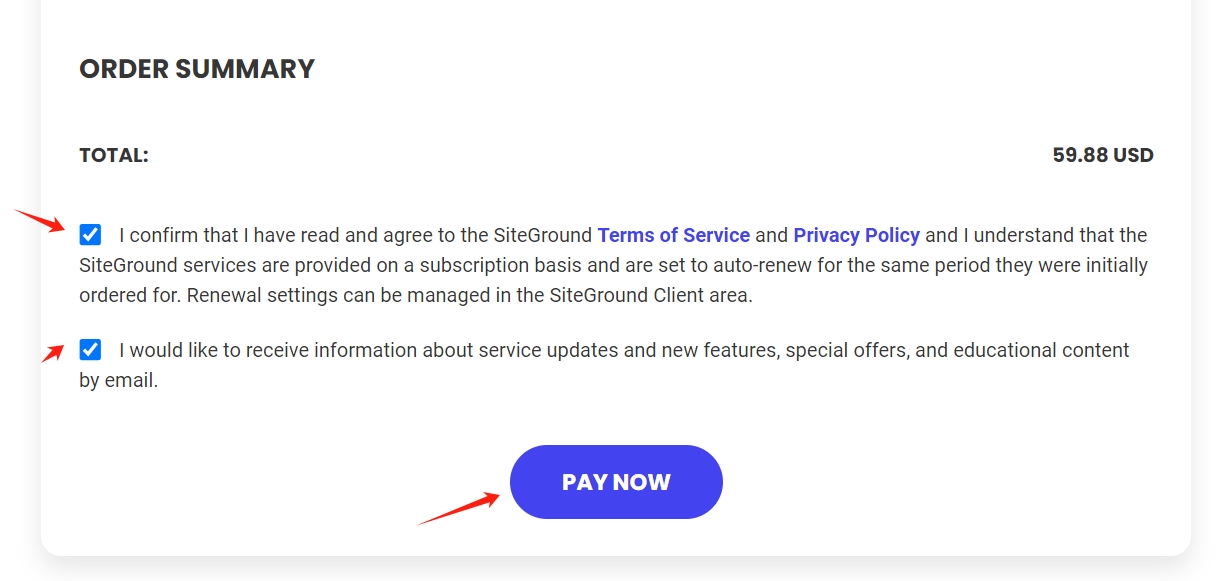Viewport: 1225px width, 581px height.
Task: Uncheck the email updates subscription checkbox
Action: (90, 350)
